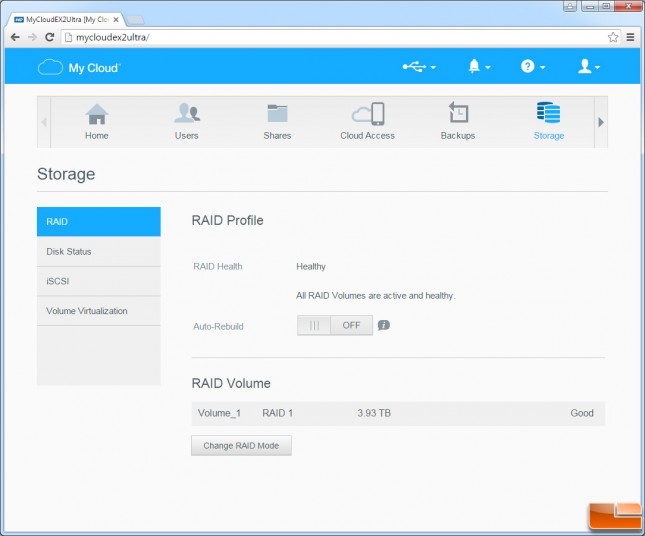Viewport: 645px width, 536px height.
Task: Close the MyCloudEX2Ultra browser tab
Action: point(116,19)
